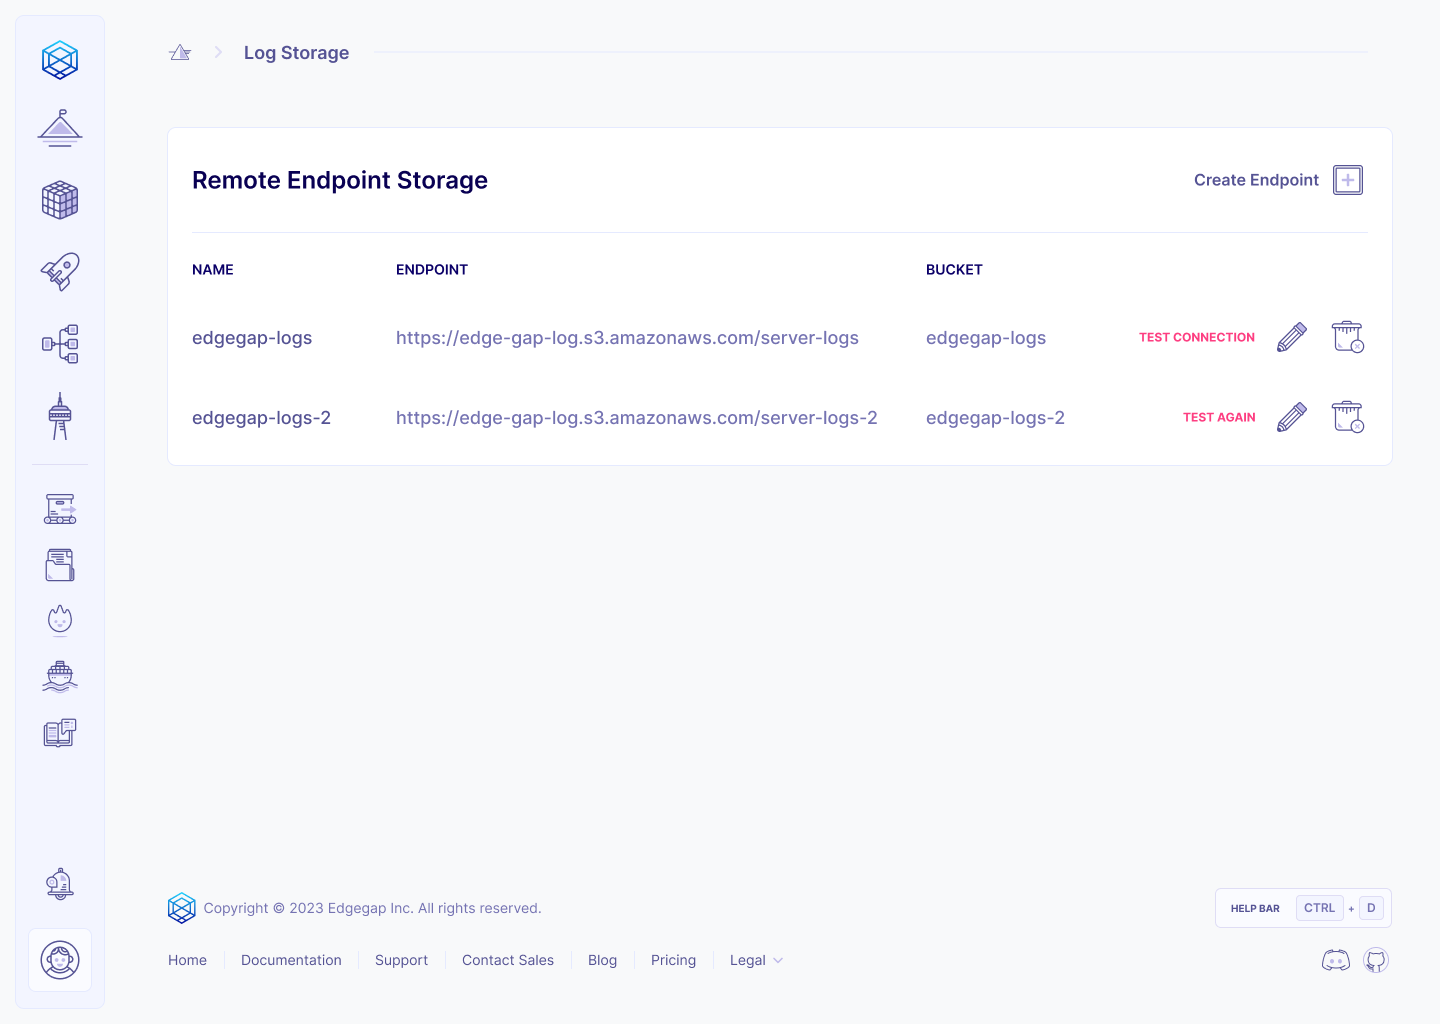Go to Pricing in footer

pyautogui.click(x=673, y=960)
